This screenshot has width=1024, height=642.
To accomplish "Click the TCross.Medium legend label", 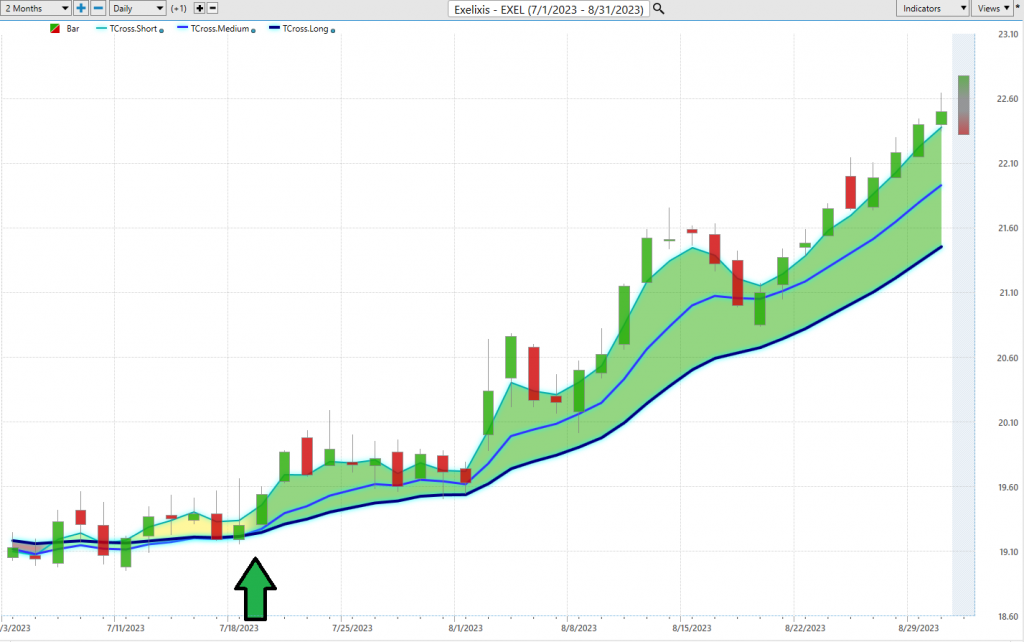I will tap(220, 29).
